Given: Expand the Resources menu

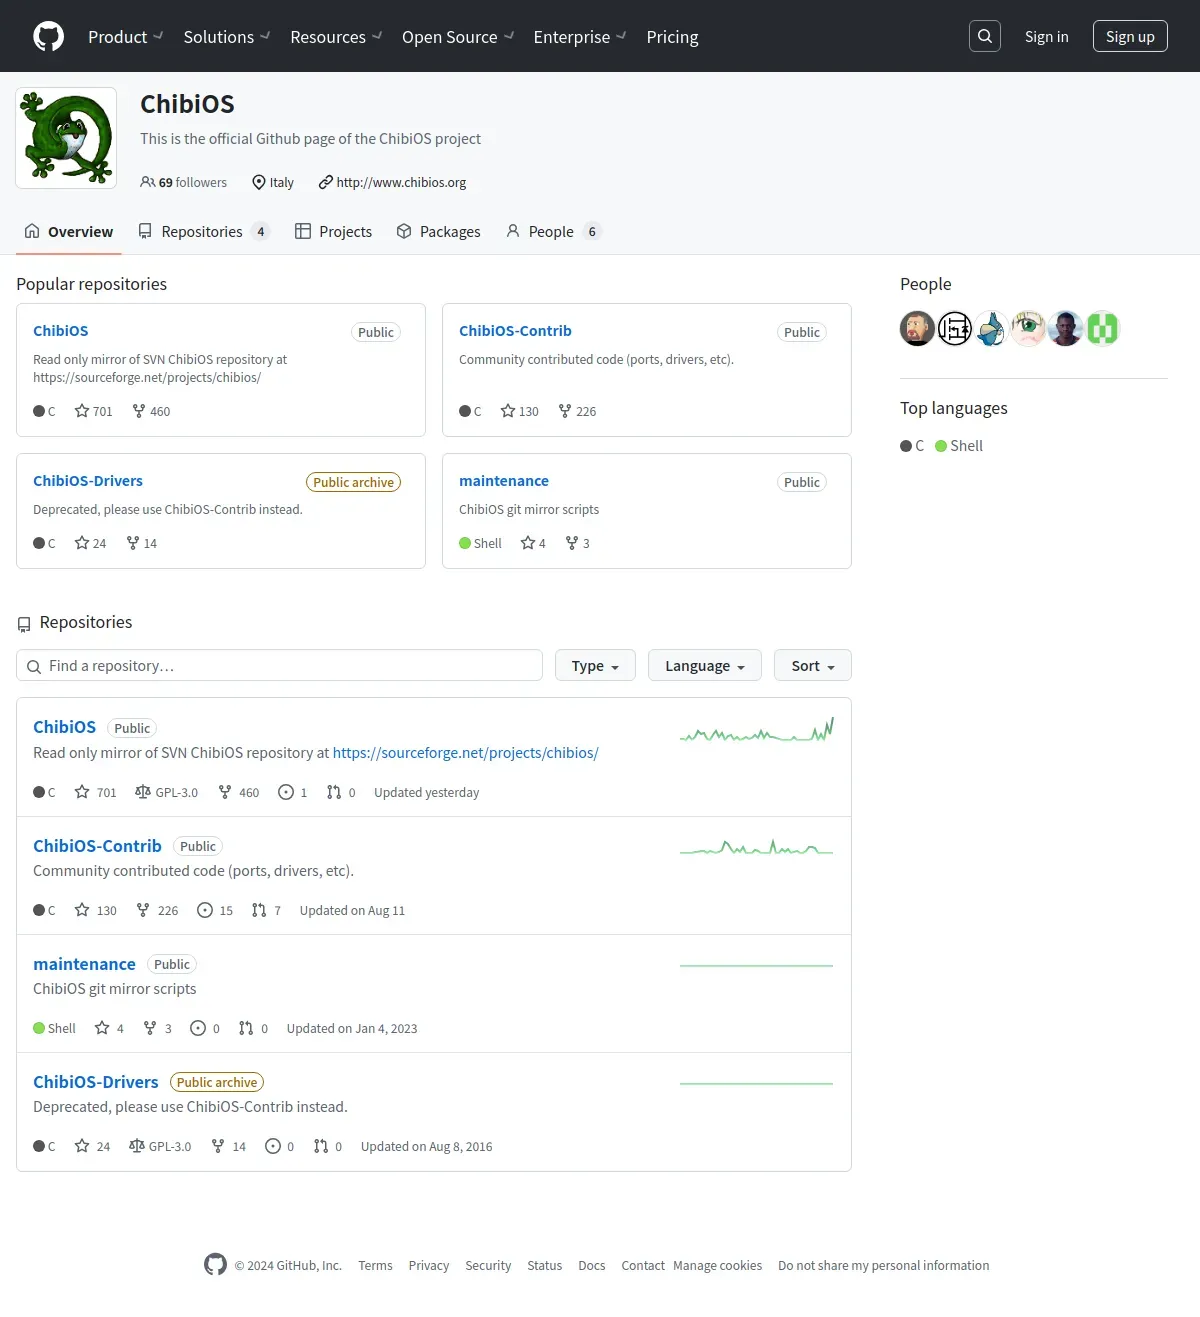Looking at the screenshot, I should (336, 36).
